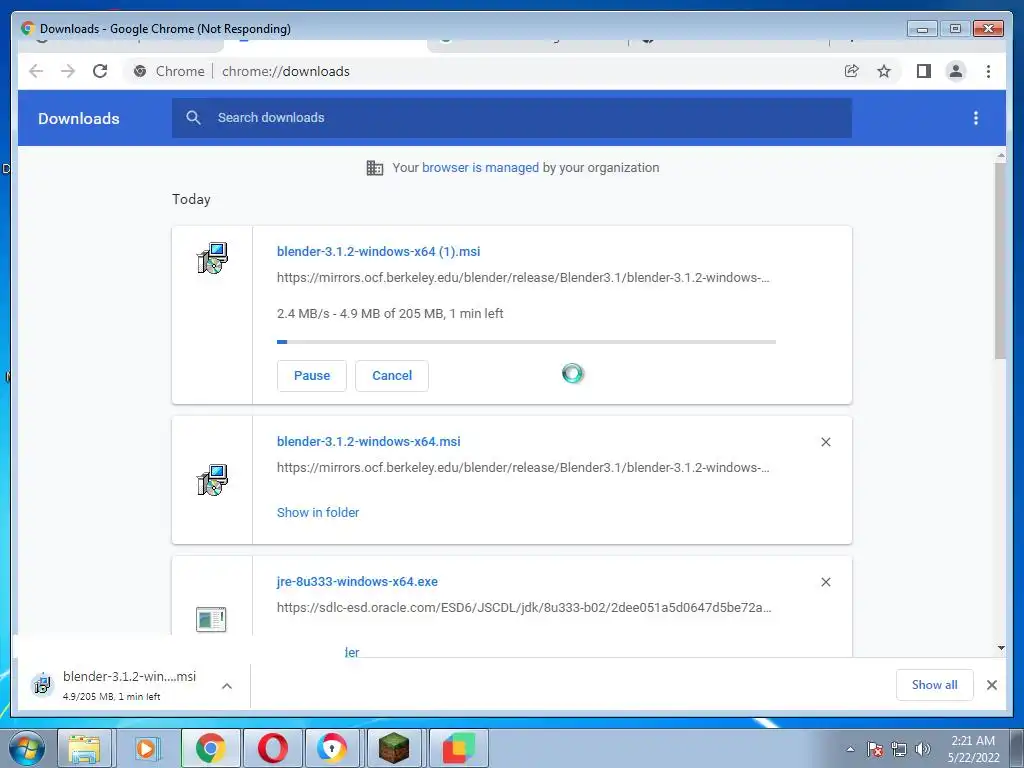
Task: Open the profile avatar icon
Action: [x=955, y=71]
